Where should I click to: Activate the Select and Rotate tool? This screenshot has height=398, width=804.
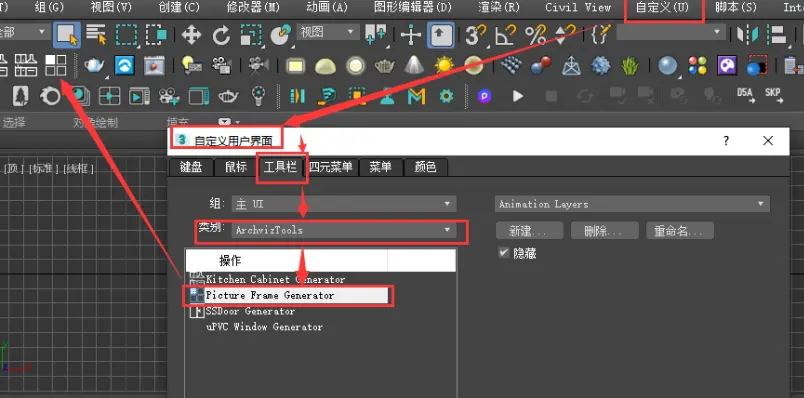(222, 35)
